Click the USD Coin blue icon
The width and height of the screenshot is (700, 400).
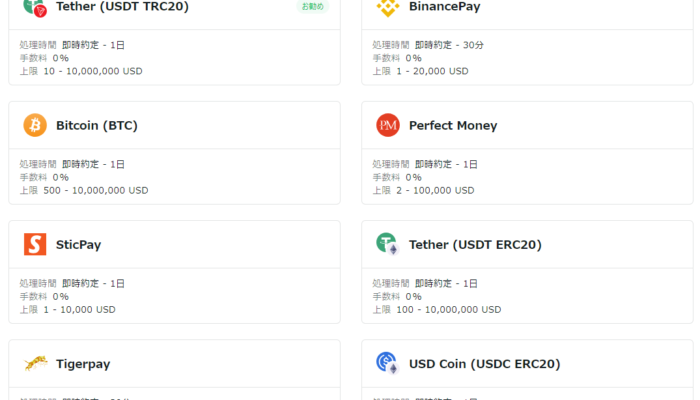click(387, 363)
